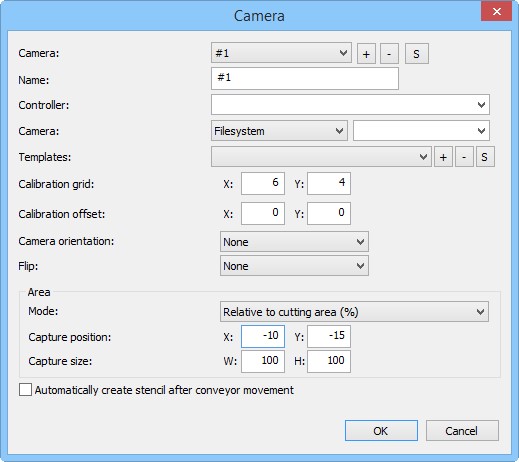Open the Filesystem camera type dropdown

[x=279, y=131]
